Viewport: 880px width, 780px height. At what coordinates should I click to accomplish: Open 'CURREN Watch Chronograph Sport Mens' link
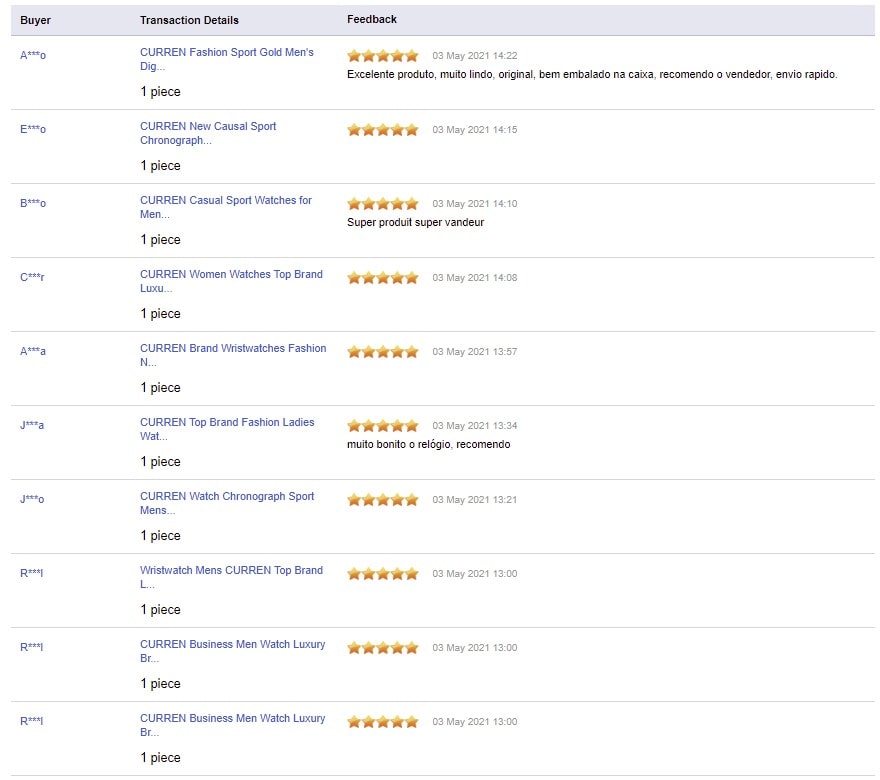(227, 497)
